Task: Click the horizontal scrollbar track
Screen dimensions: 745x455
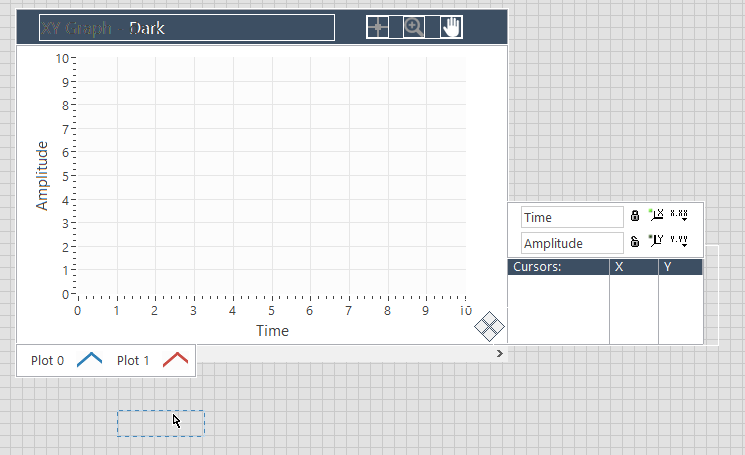Action: coord(344,353)
